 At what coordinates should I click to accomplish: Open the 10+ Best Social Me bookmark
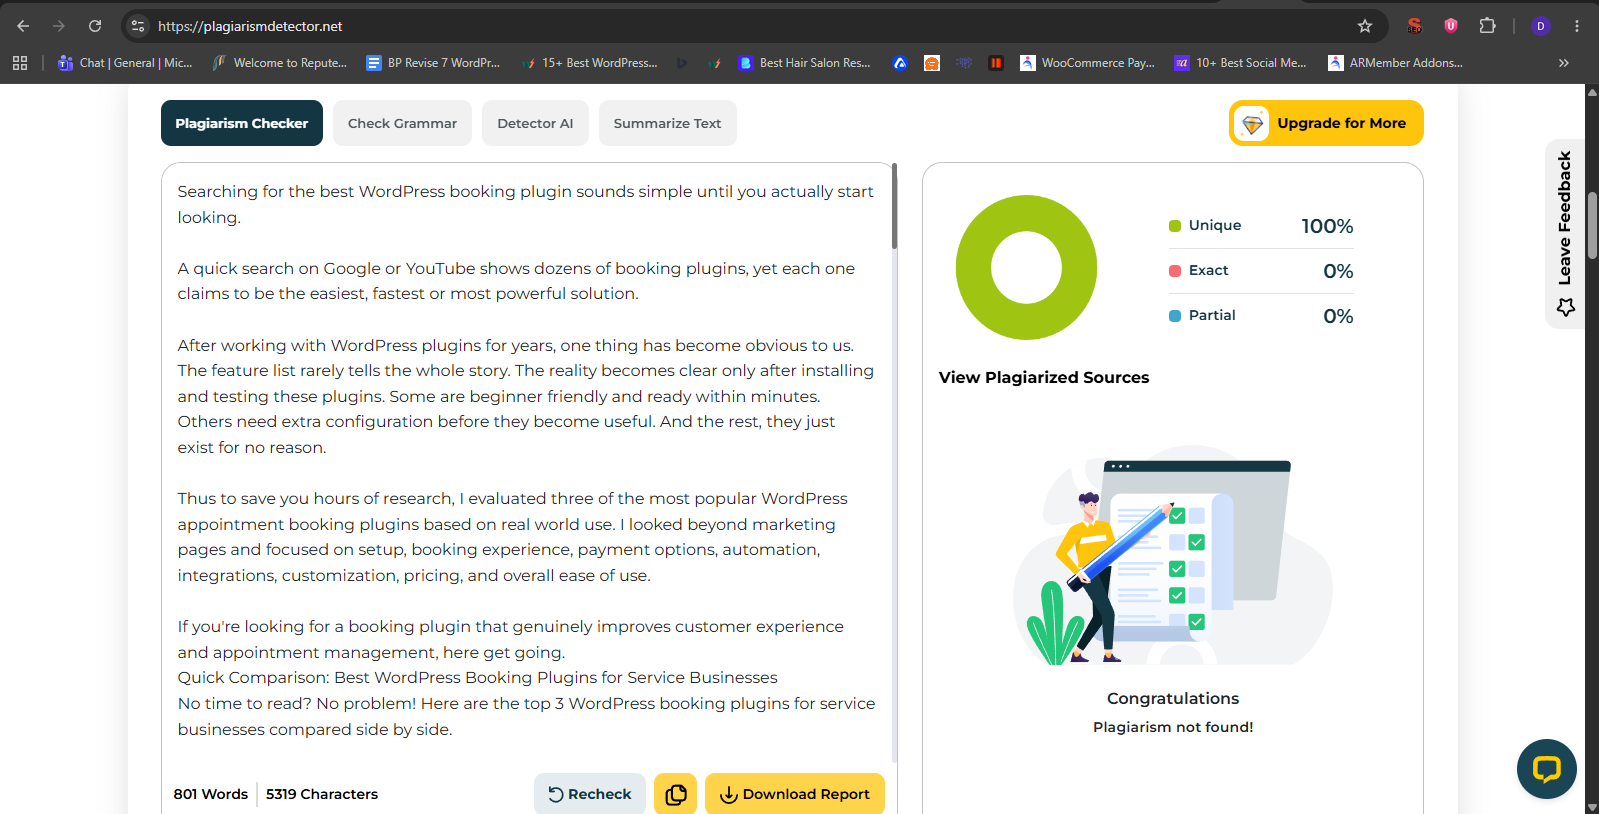[x=1240, y=63]
